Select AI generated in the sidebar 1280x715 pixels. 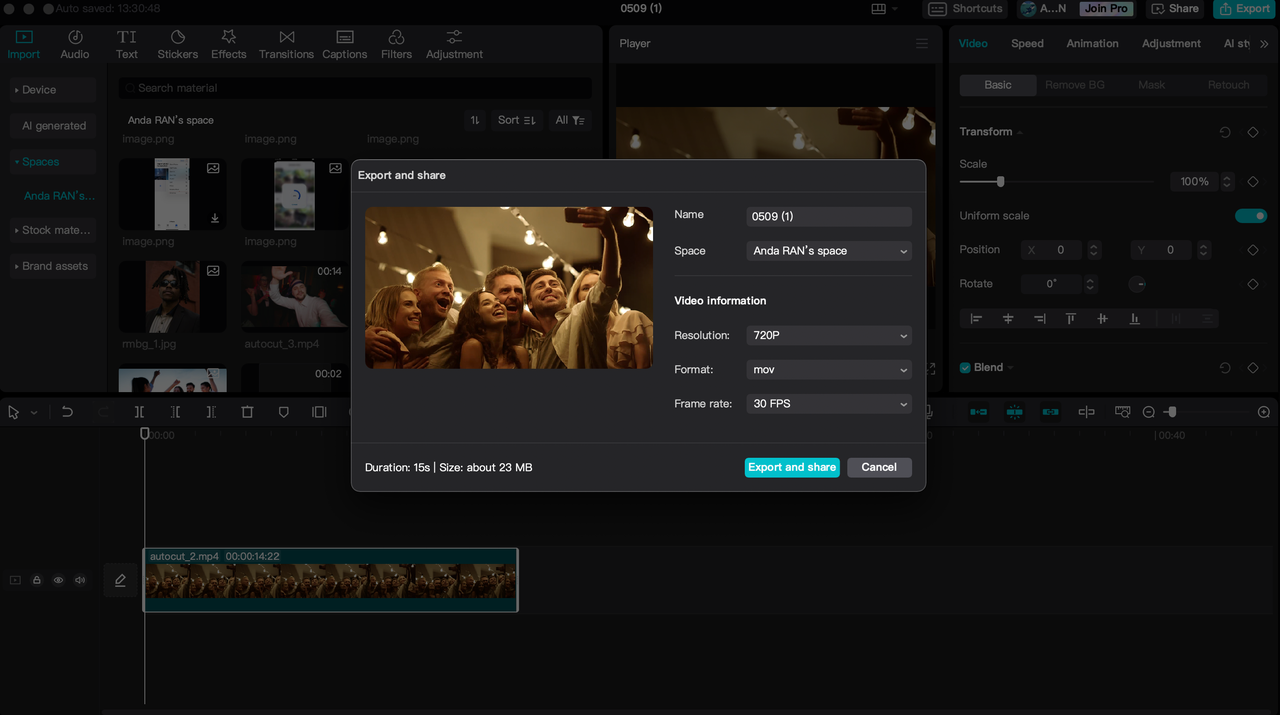point(54,126)
